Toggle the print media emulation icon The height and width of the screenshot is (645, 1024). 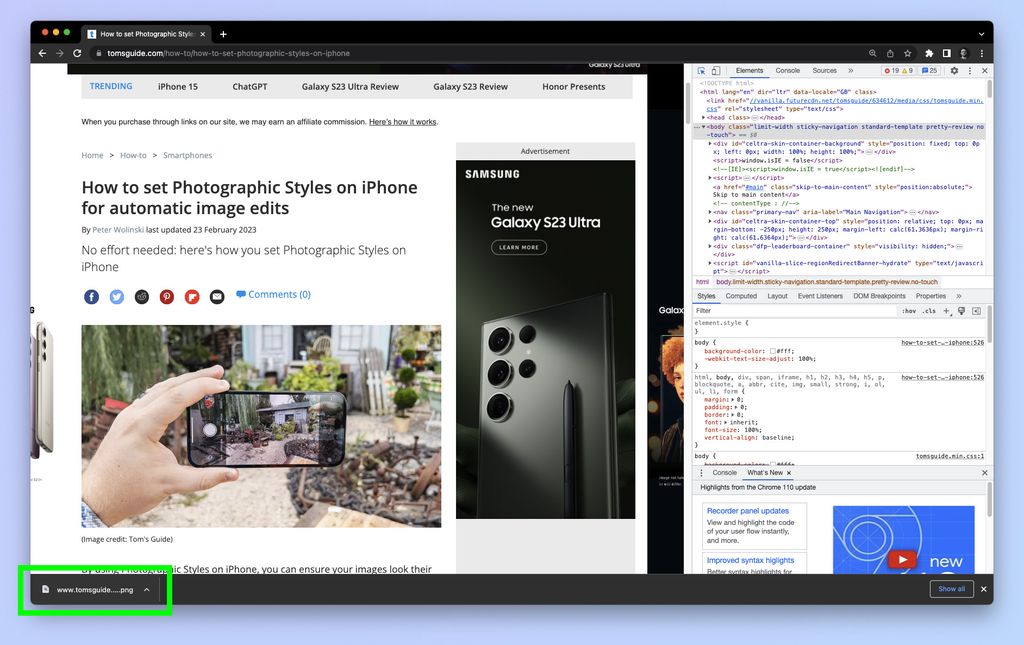tap(961, 311)
